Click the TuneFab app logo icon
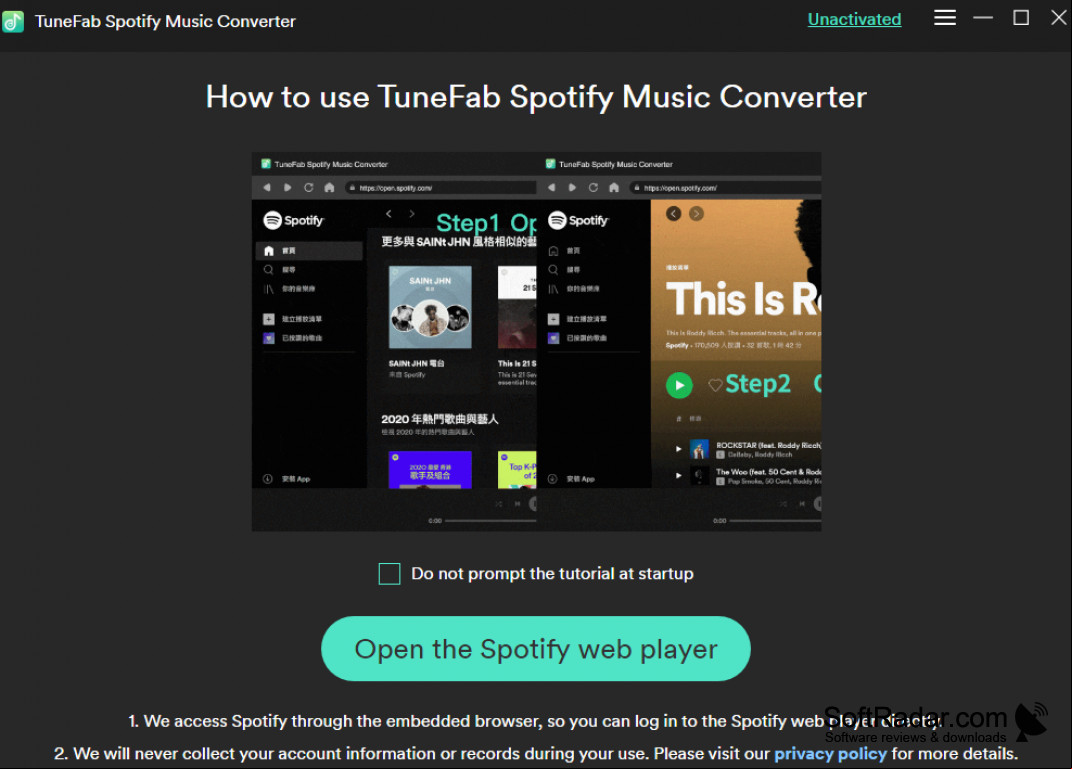The image size is (1072, 769). coord(13,22)
